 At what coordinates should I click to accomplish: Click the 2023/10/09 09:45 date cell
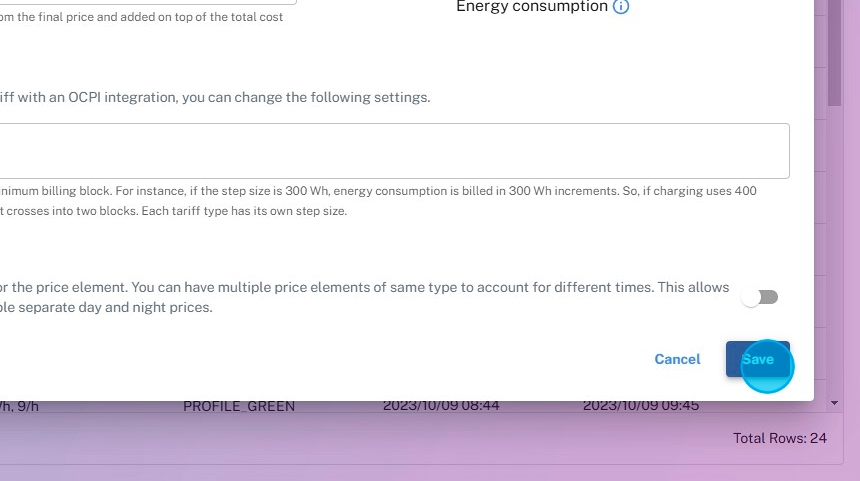pos(641,406)
